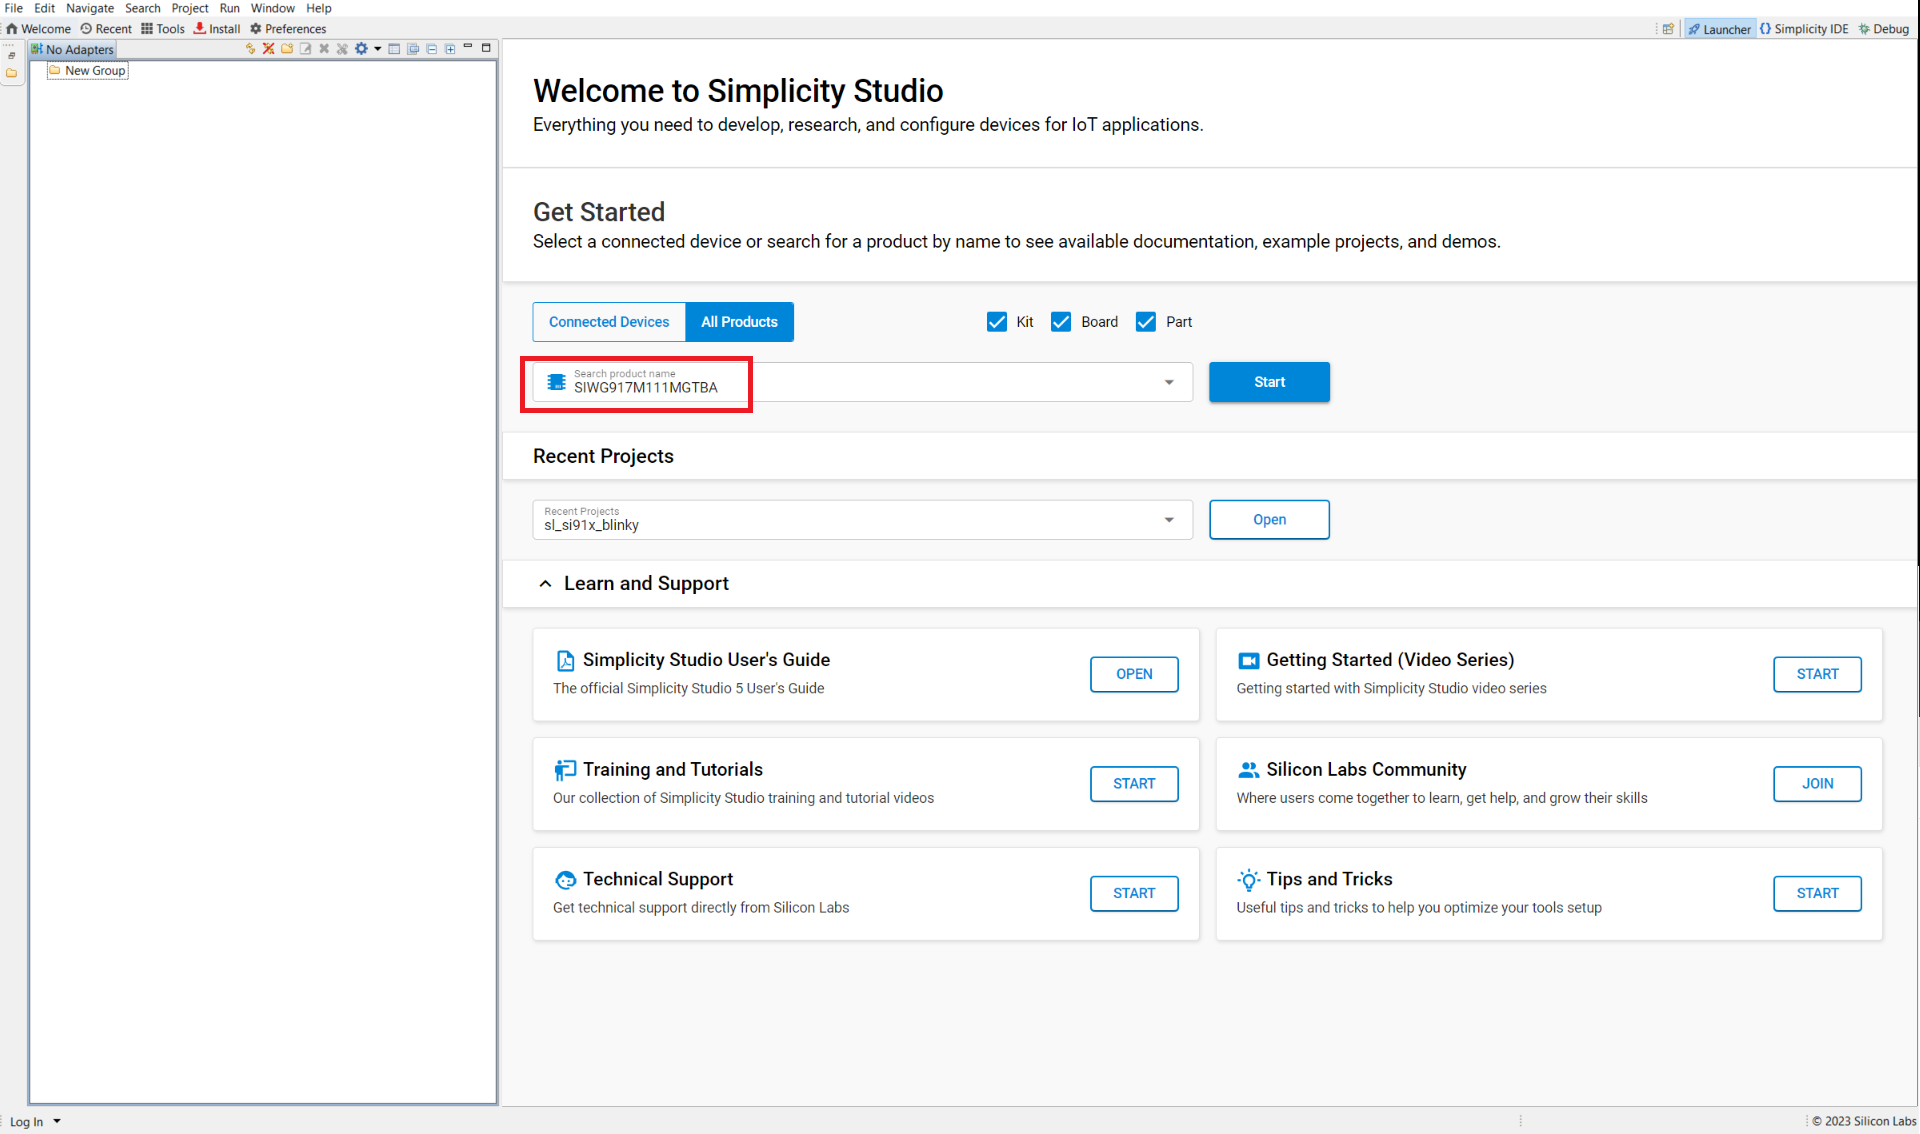Click the sl_si91x_blinky recent project field

(862, 520)
